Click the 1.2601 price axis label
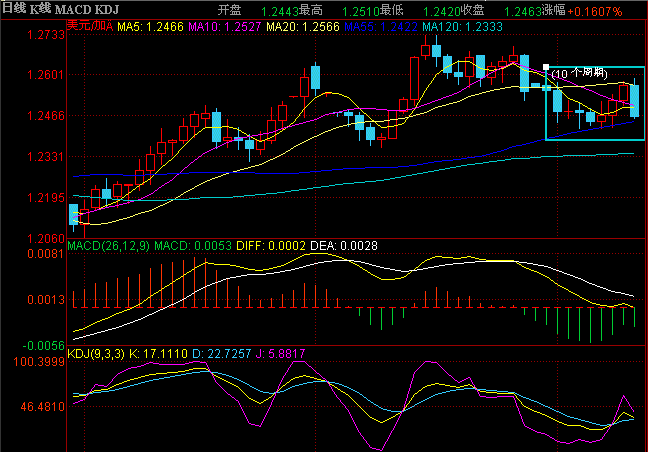 (x=46, y=75)
